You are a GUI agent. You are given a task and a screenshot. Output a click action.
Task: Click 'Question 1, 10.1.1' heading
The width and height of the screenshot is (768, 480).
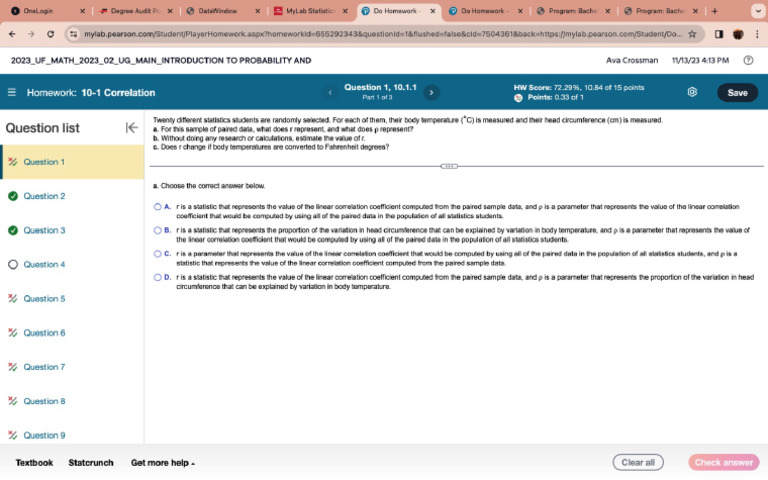tap(380, 87)
